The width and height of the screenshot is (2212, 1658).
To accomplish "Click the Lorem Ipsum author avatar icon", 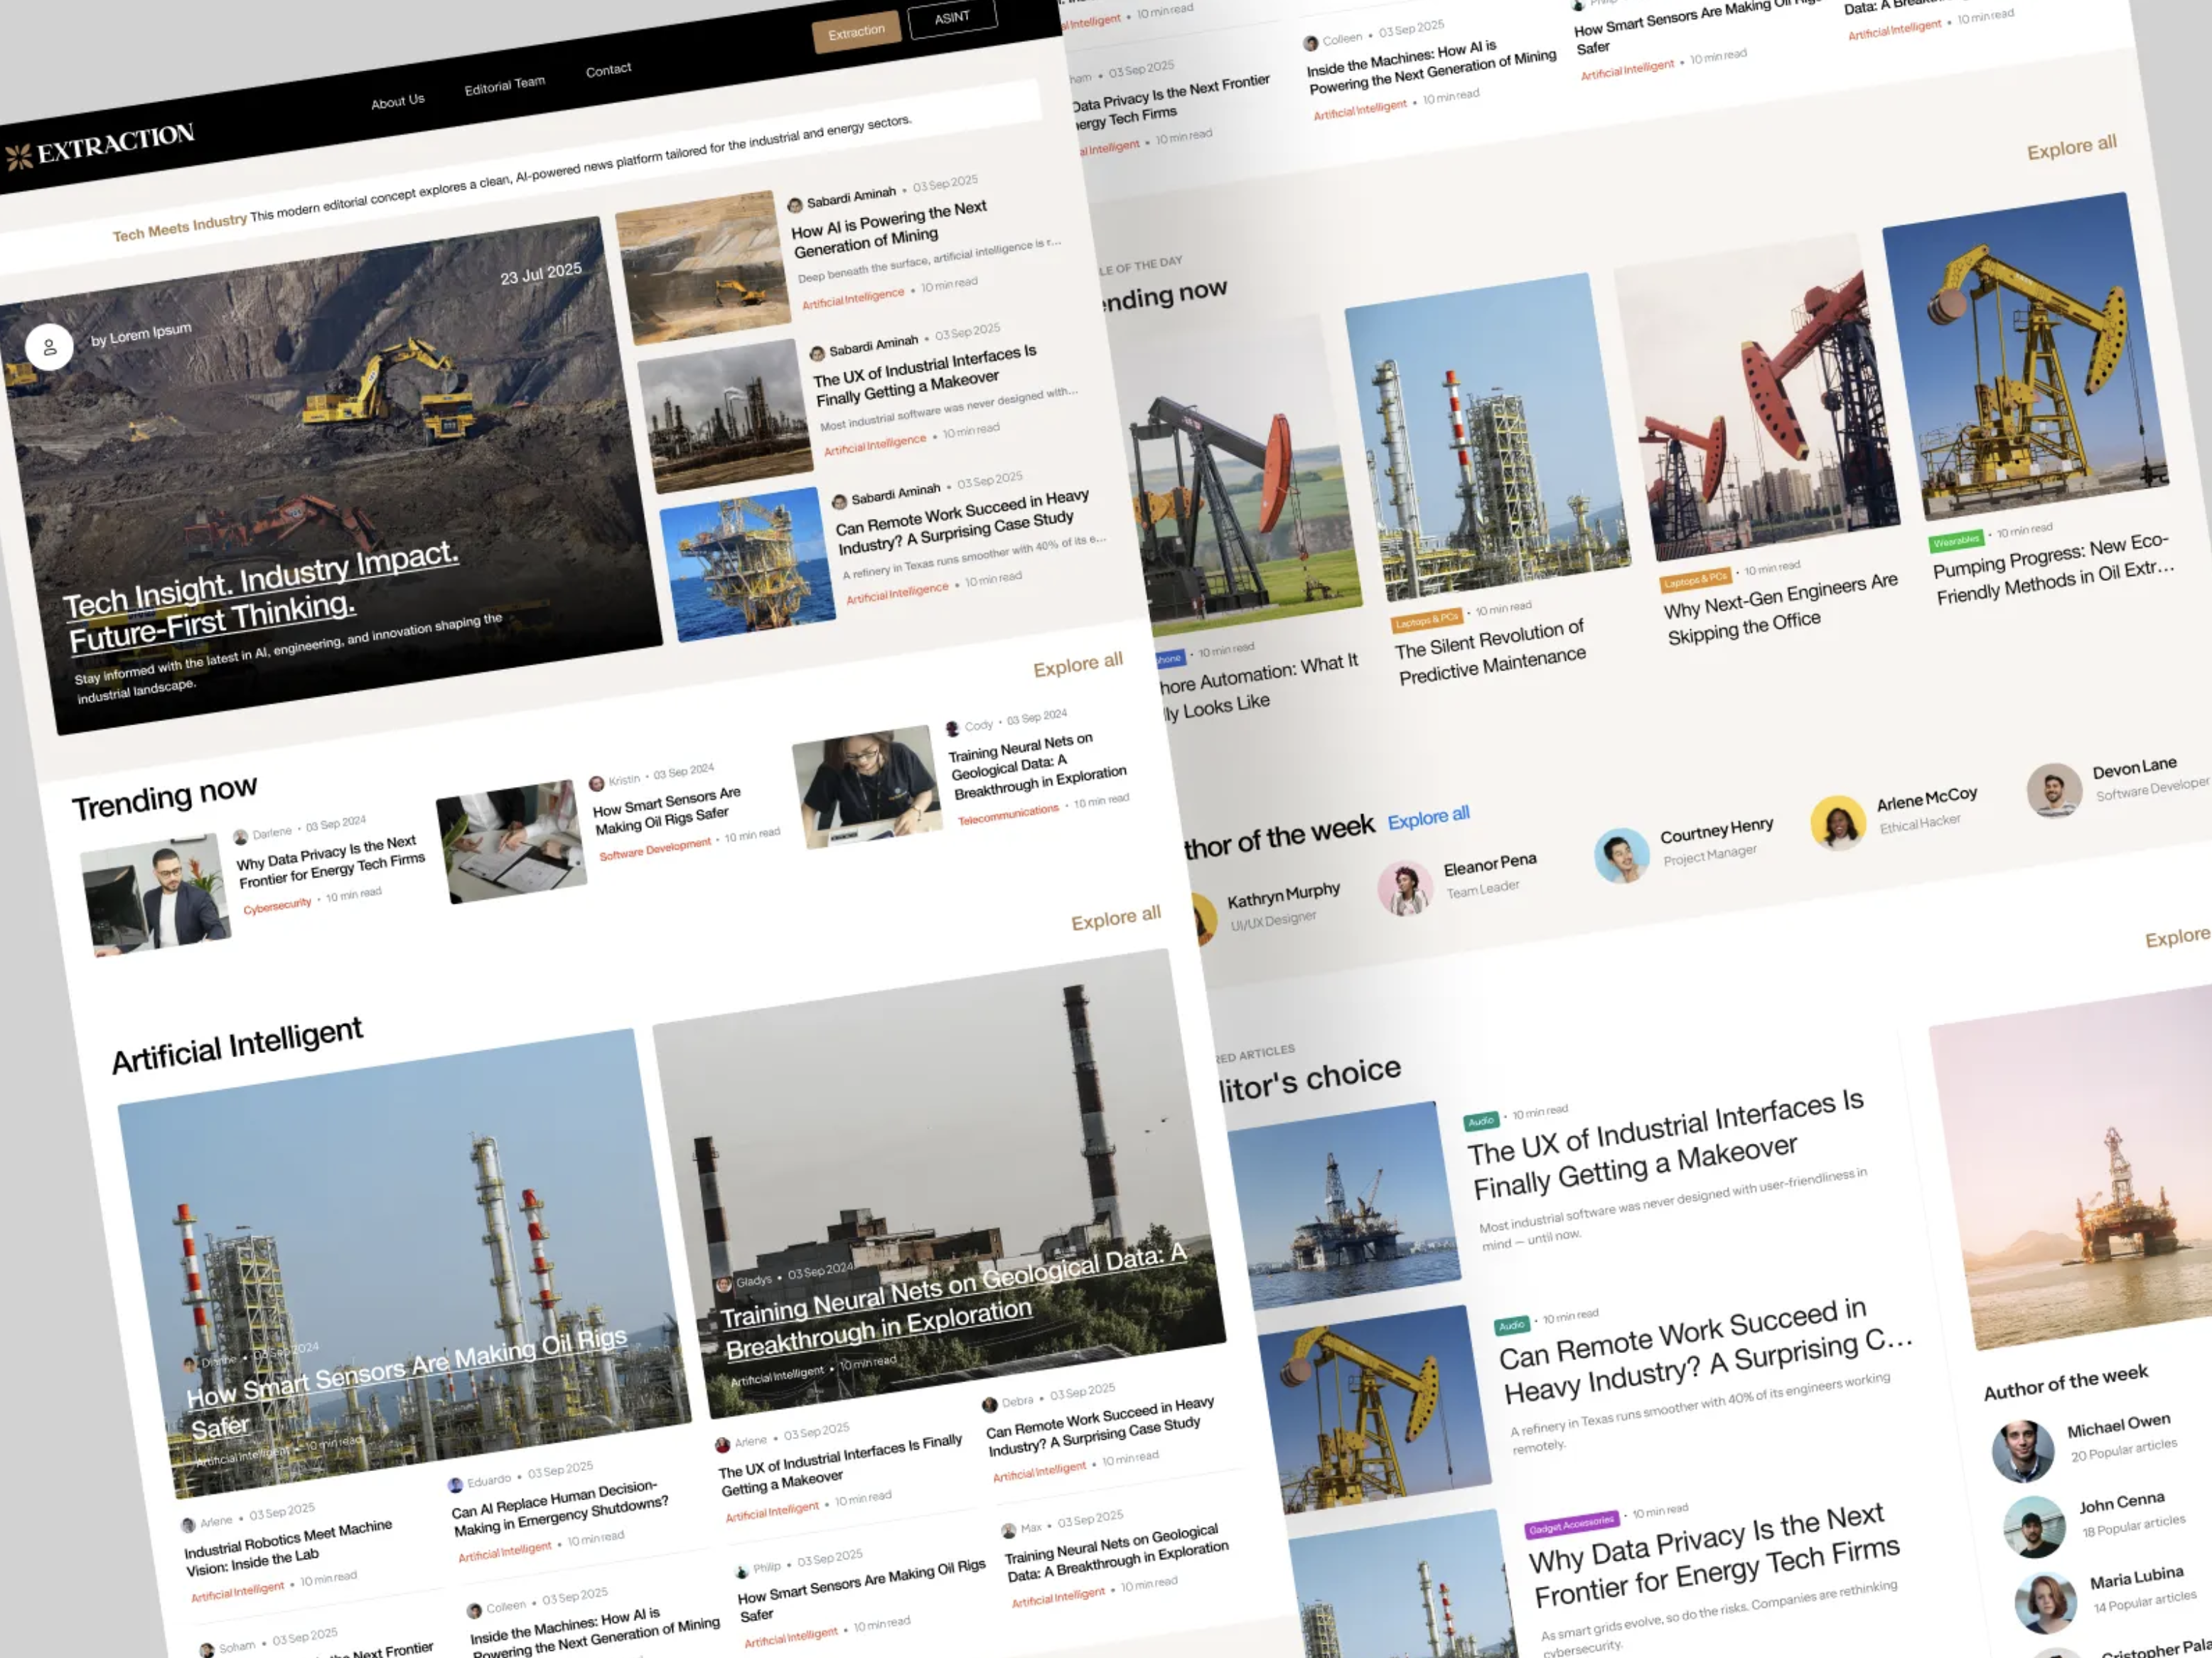I will pyautogui.click(x=49, y=348).
